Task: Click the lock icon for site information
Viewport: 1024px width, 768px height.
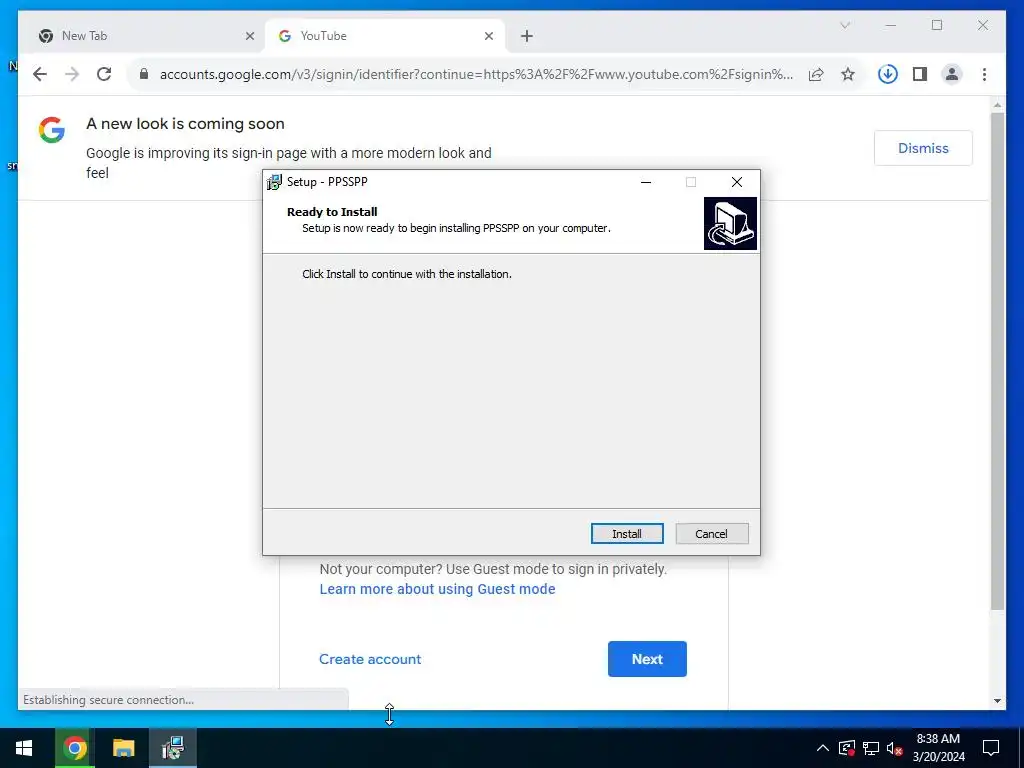Action: click(x=144, y=74)
